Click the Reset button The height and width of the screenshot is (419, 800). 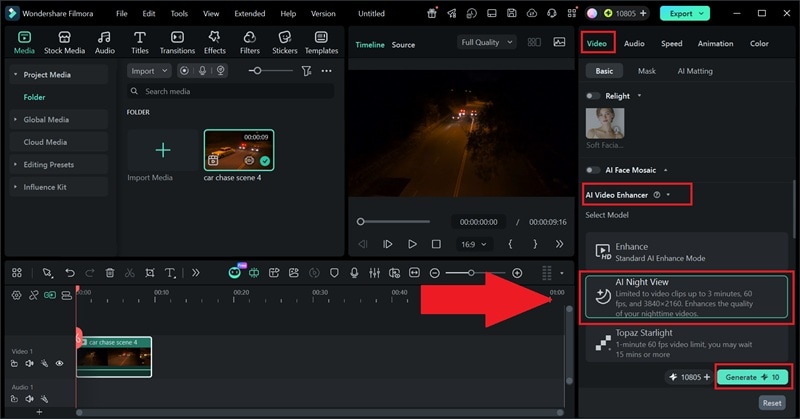(772, 403)
